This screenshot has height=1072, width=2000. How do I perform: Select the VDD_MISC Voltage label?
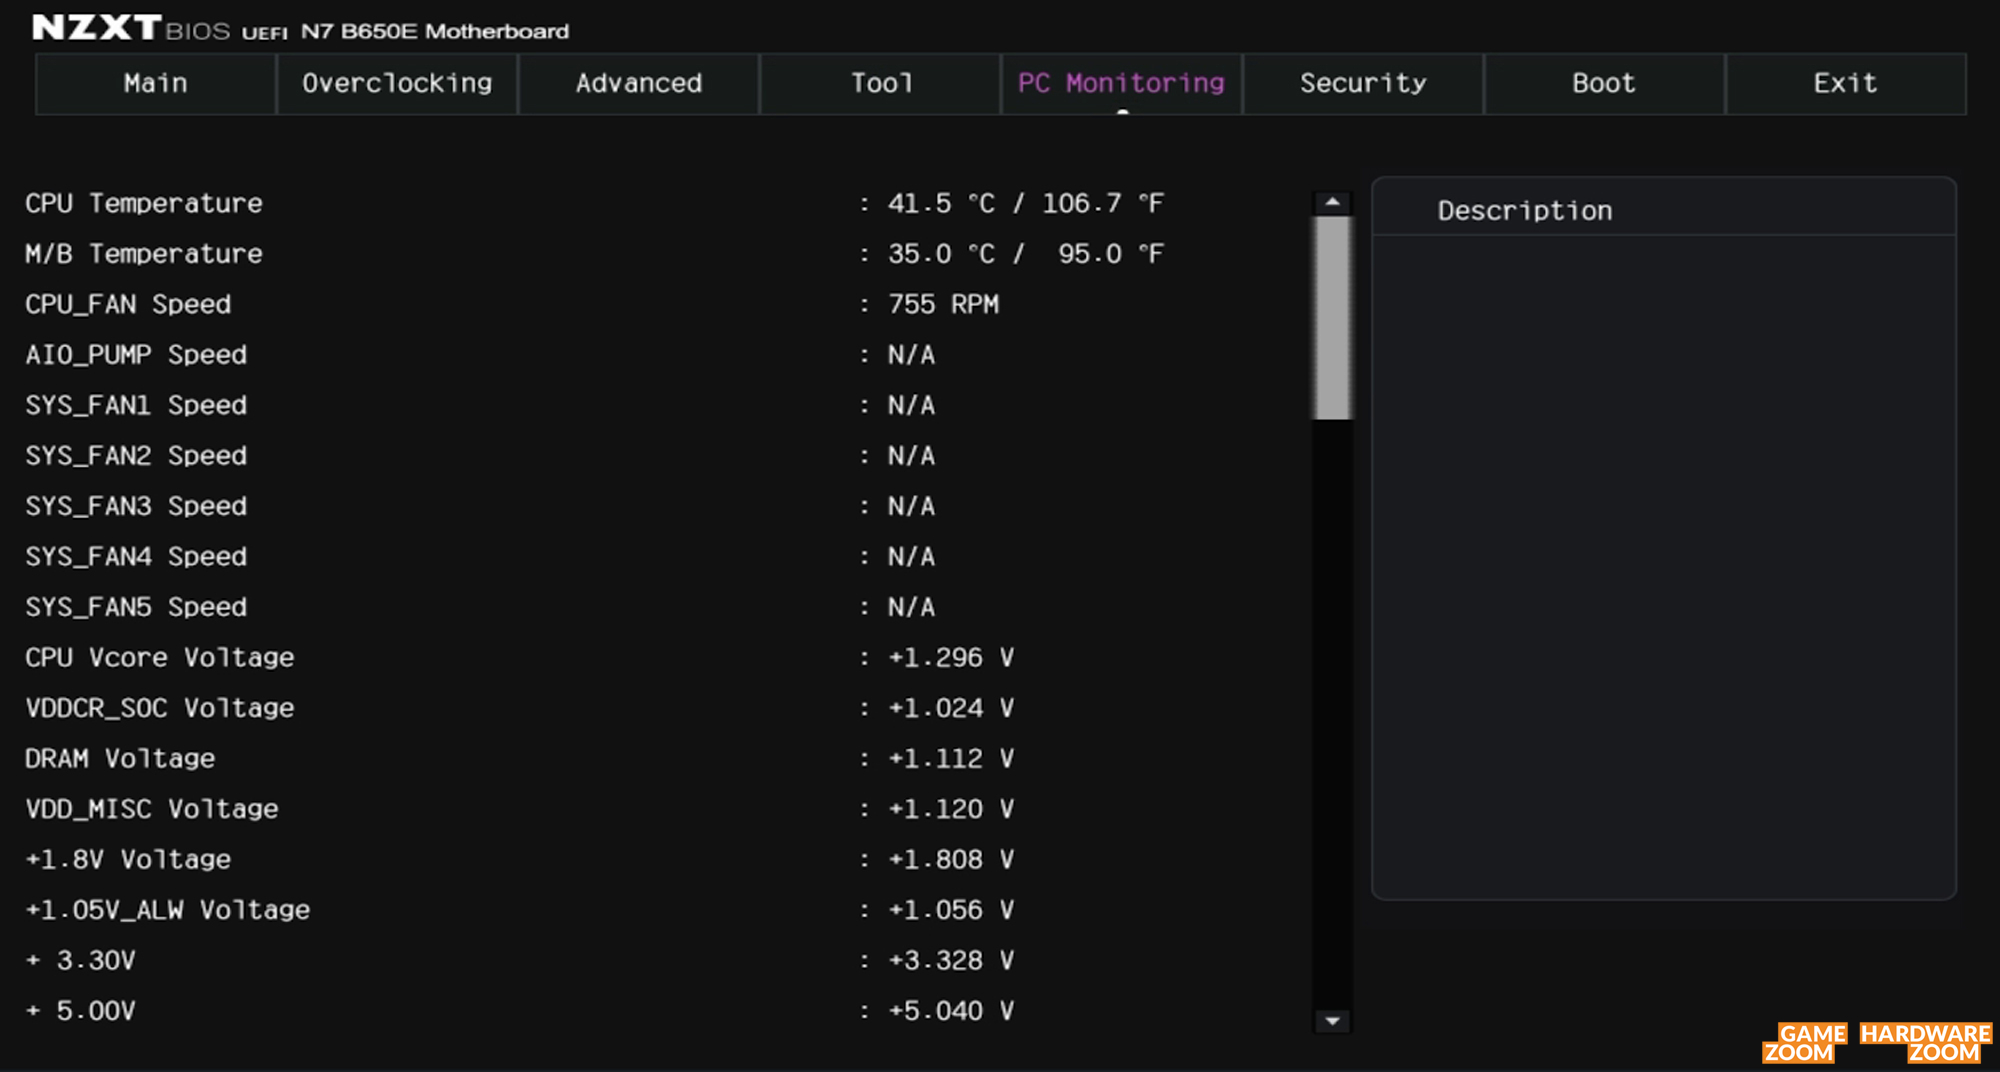coord(152,809)
